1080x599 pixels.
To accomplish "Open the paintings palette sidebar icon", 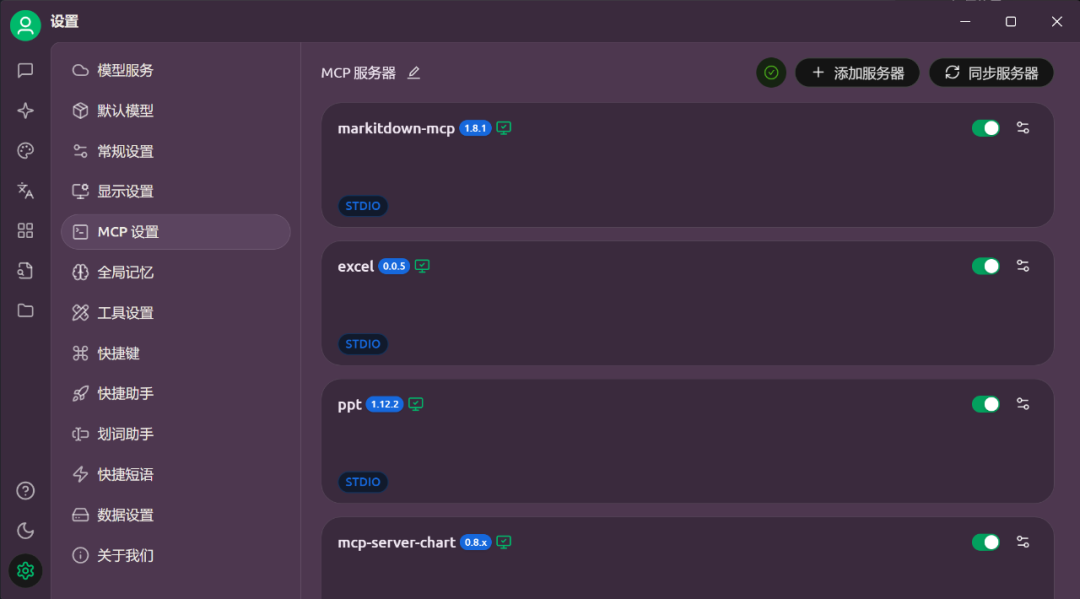I will 25,151.
